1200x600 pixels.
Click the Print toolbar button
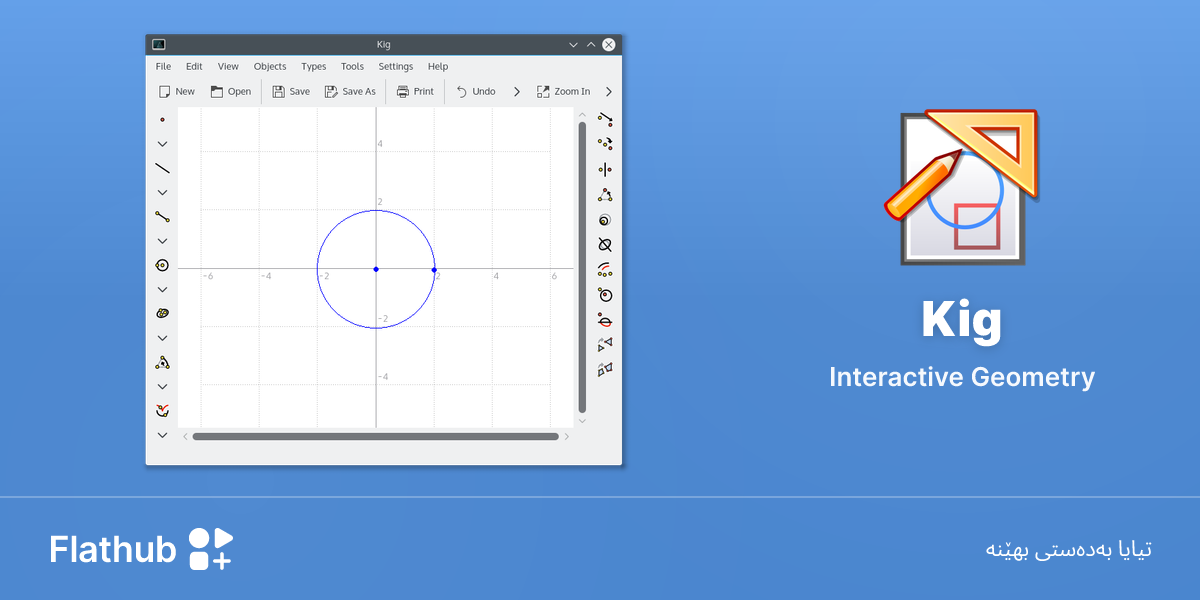click(x=415, y=91)
